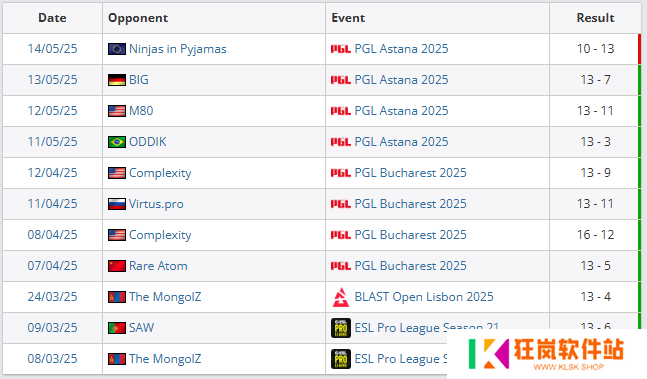Image resolution: width=647 pixels, height=379 pixels.
Task: Open the M80 opponent link
Action: pyautogui.click(x=141, y=111)
